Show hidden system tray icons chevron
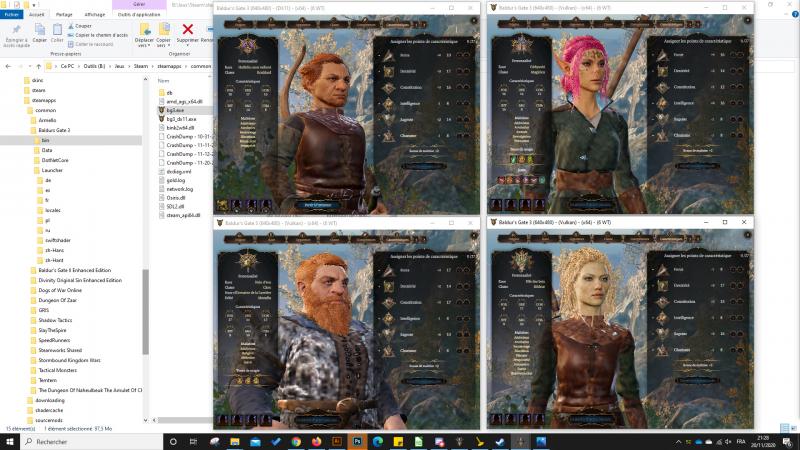The image size is (800, 450). [x=679, y=442]
